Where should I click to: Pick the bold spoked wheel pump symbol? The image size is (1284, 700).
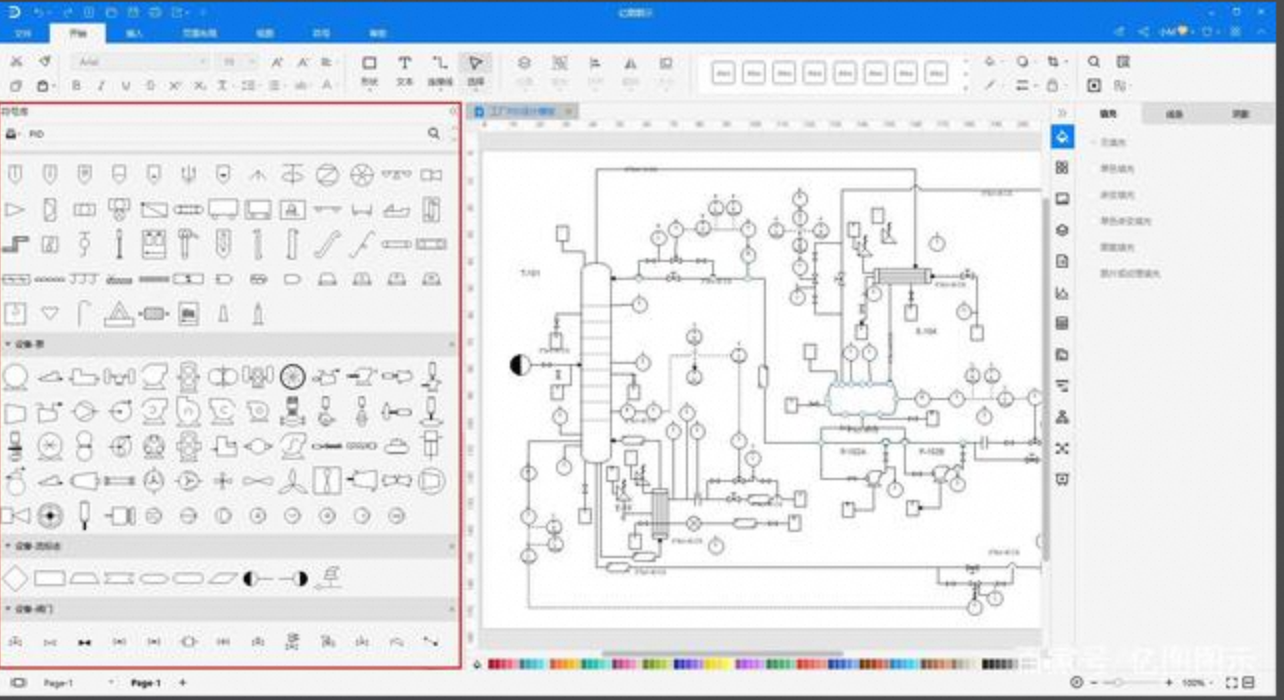[x=292, y=376]
